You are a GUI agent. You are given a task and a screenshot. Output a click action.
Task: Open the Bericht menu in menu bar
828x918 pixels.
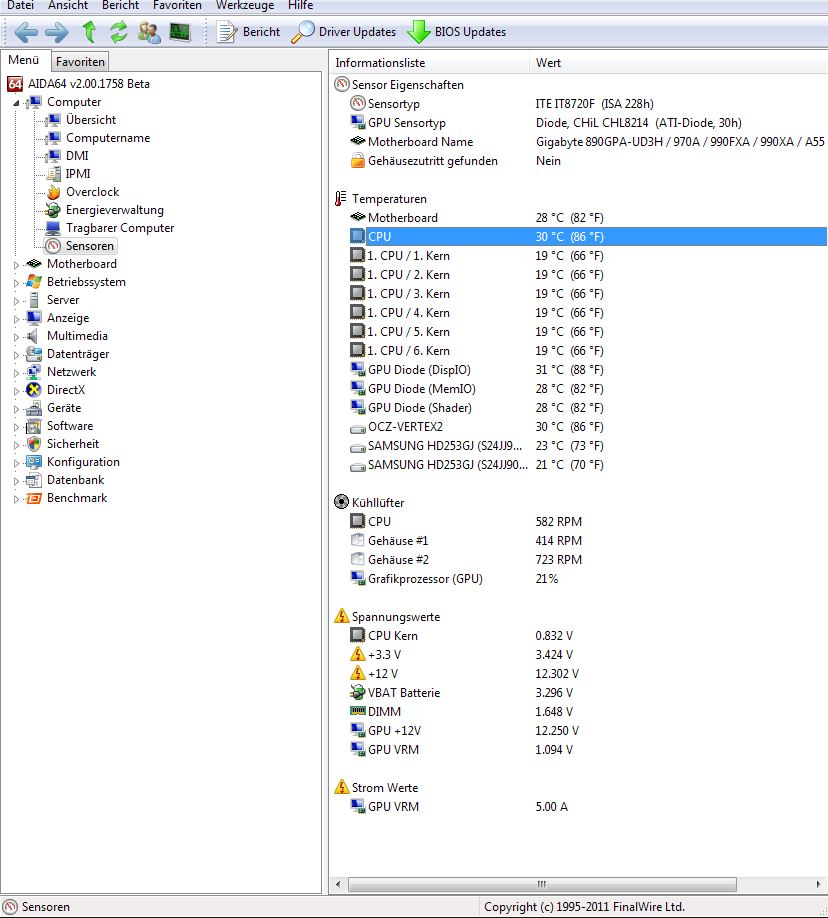click(120, 5)
